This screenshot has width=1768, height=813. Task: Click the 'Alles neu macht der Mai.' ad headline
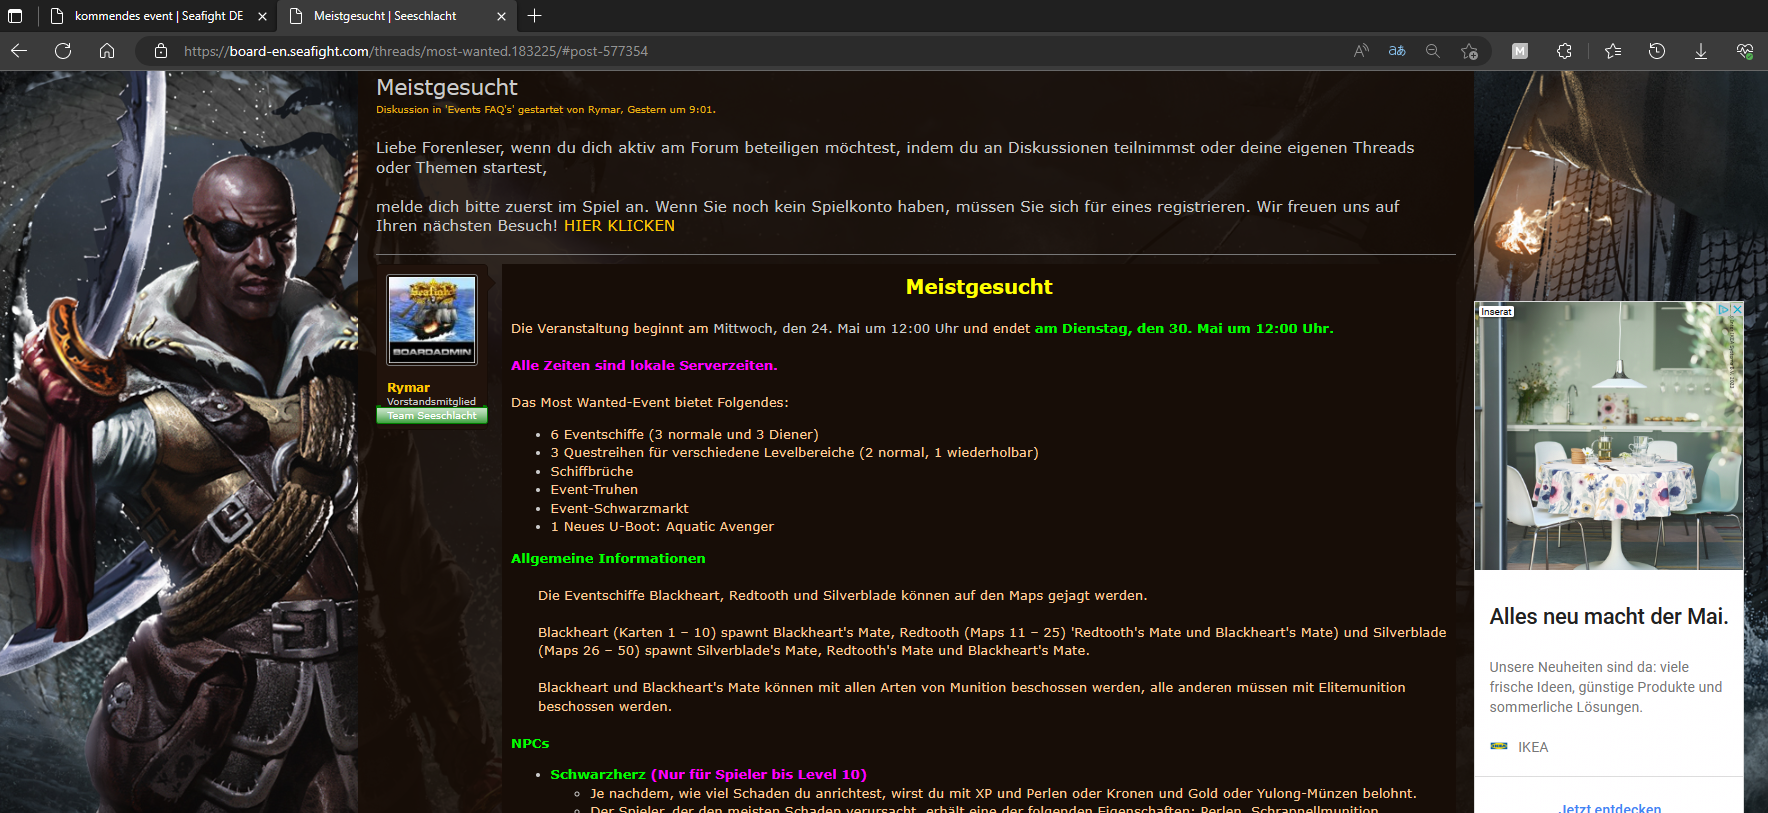[x=1609, y=617]
